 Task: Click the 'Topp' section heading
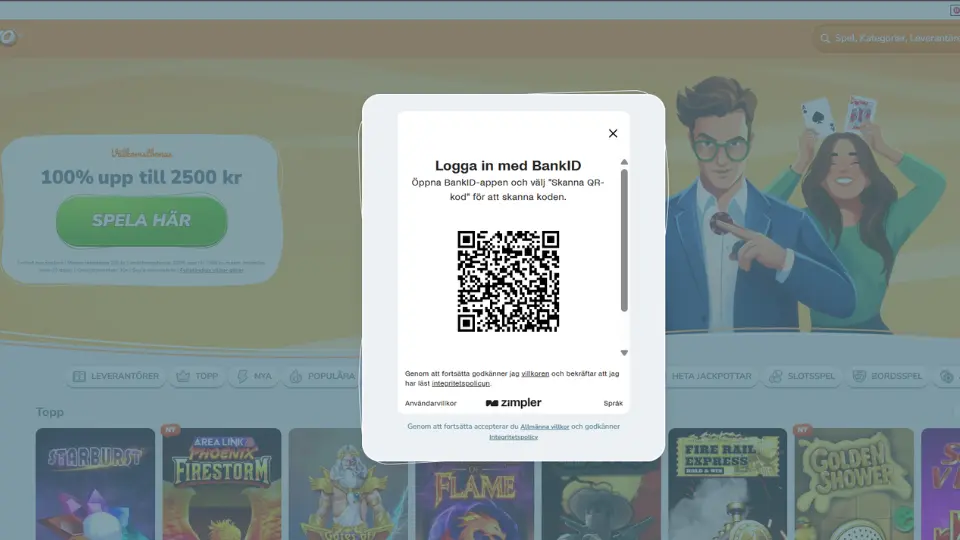50,412
